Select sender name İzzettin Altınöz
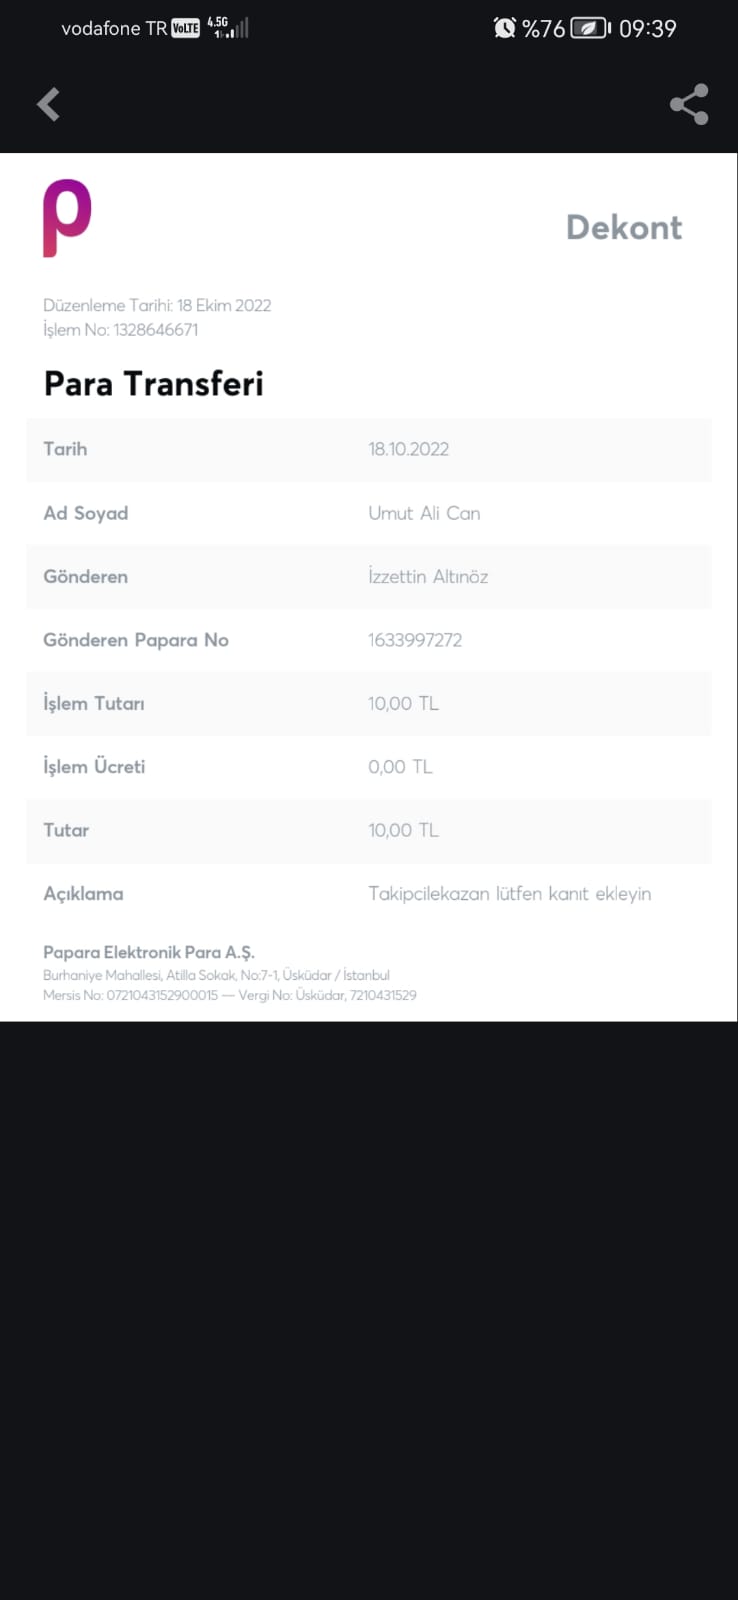This screenshot has width=738, height=1600. (x=428, y=577)
